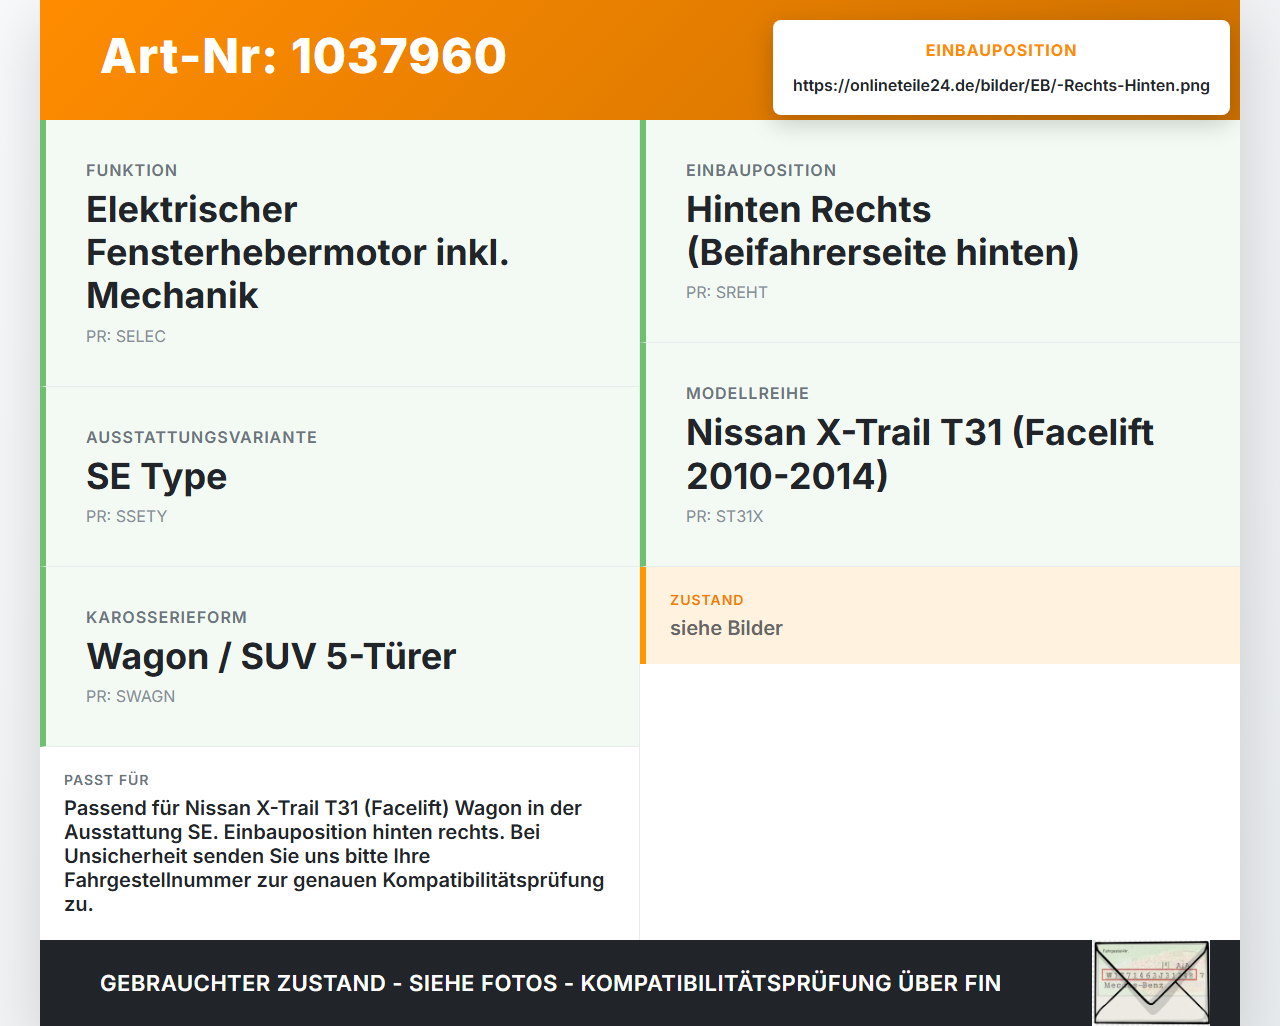
Task: Click the orange EINBAUPOSITION label in header box
Action: point(1001,50)
